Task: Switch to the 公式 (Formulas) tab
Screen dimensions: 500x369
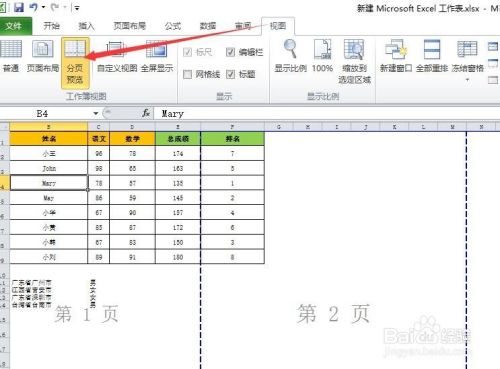Action: (x=173, y=26)
